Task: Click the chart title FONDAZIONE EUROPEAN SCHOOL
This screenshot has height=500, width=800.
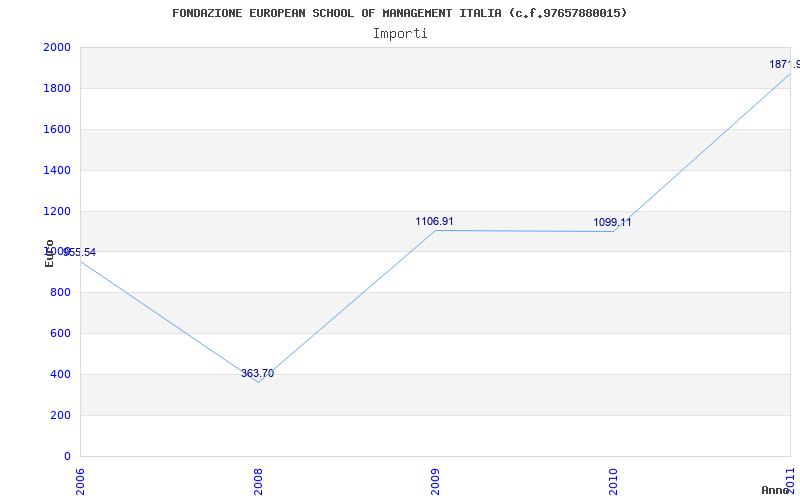Action: click(x=400, y=13)
